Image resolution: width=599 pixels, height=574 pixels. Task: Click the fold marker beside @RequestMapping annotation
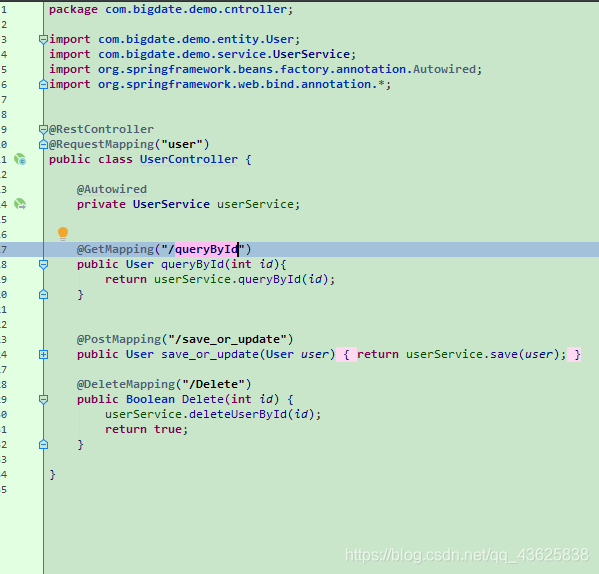point(43,144)
